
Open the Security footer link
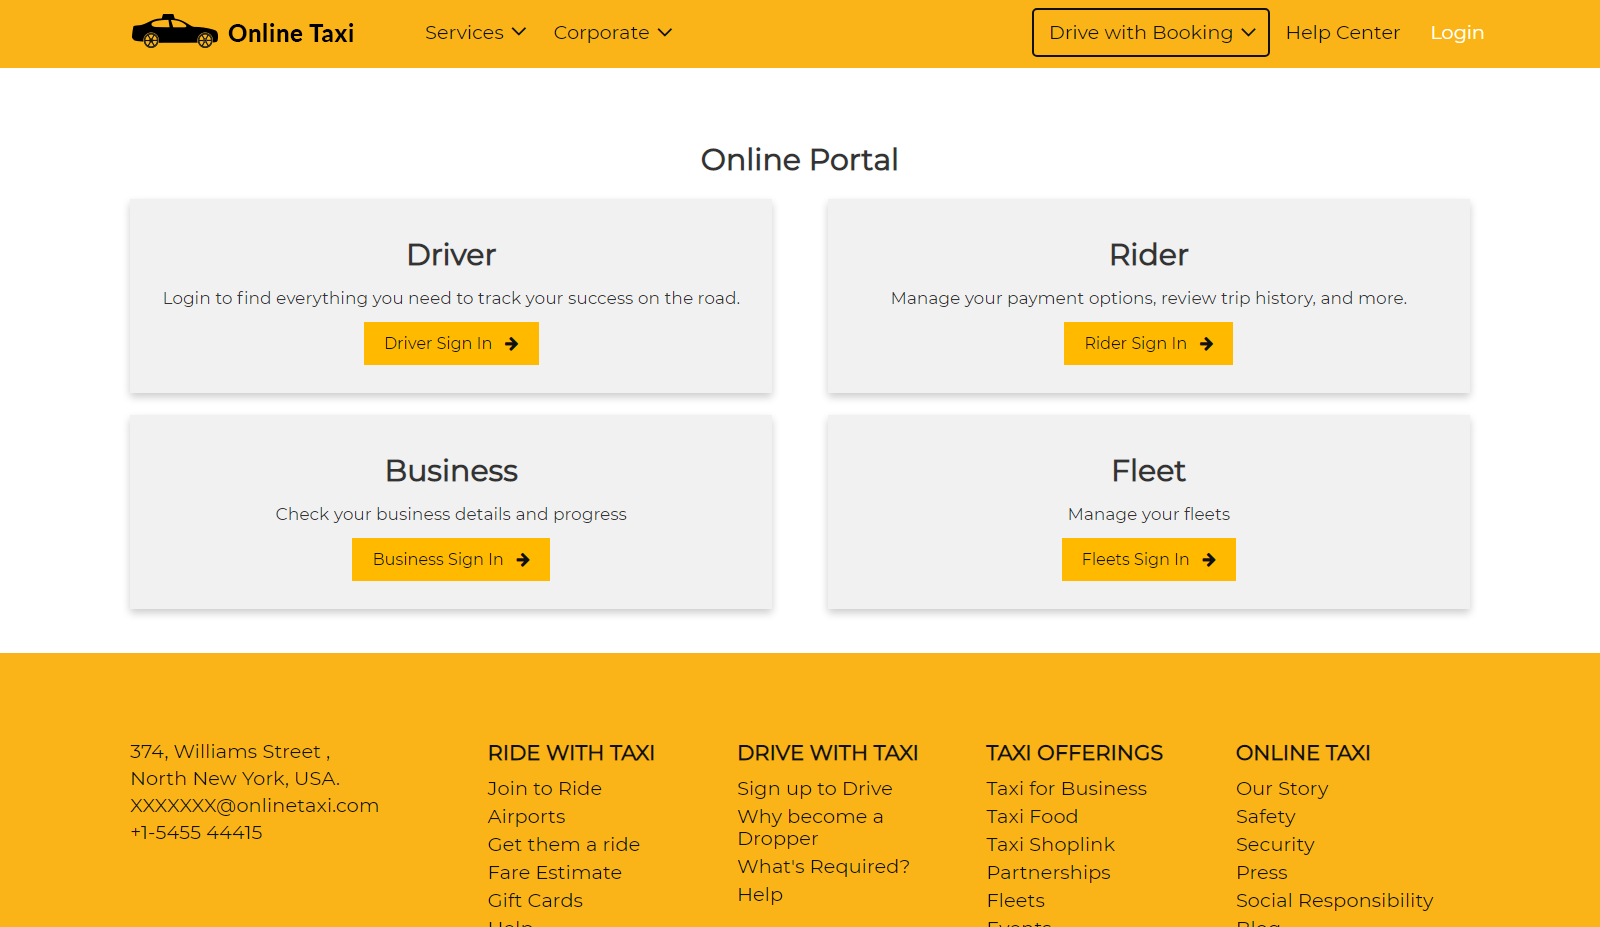[1275, 845]
